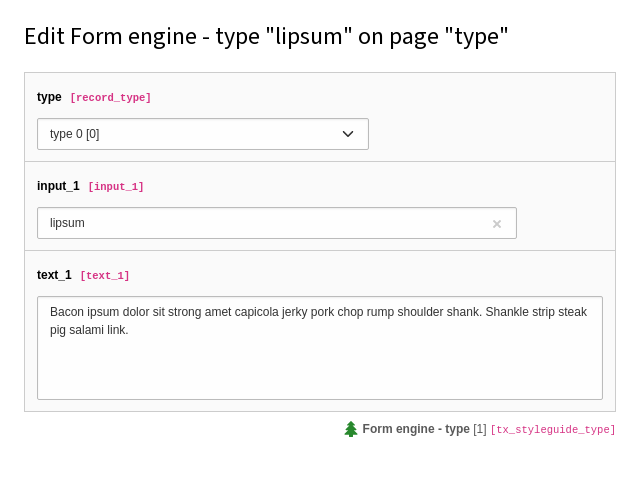640x478 pixels.
Task: Click the green tree record icon
Action: pos(351,429)
